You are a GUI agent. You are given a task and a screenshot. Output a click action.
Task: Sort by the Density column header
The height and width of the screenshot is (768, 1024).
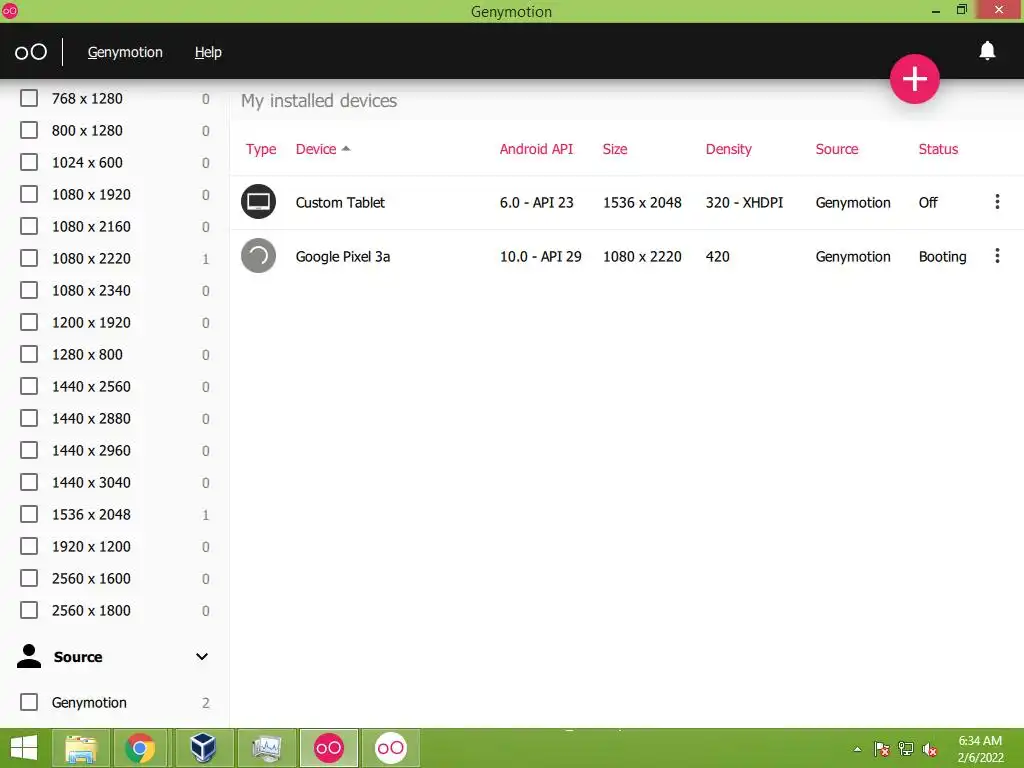tap(729, 149)
